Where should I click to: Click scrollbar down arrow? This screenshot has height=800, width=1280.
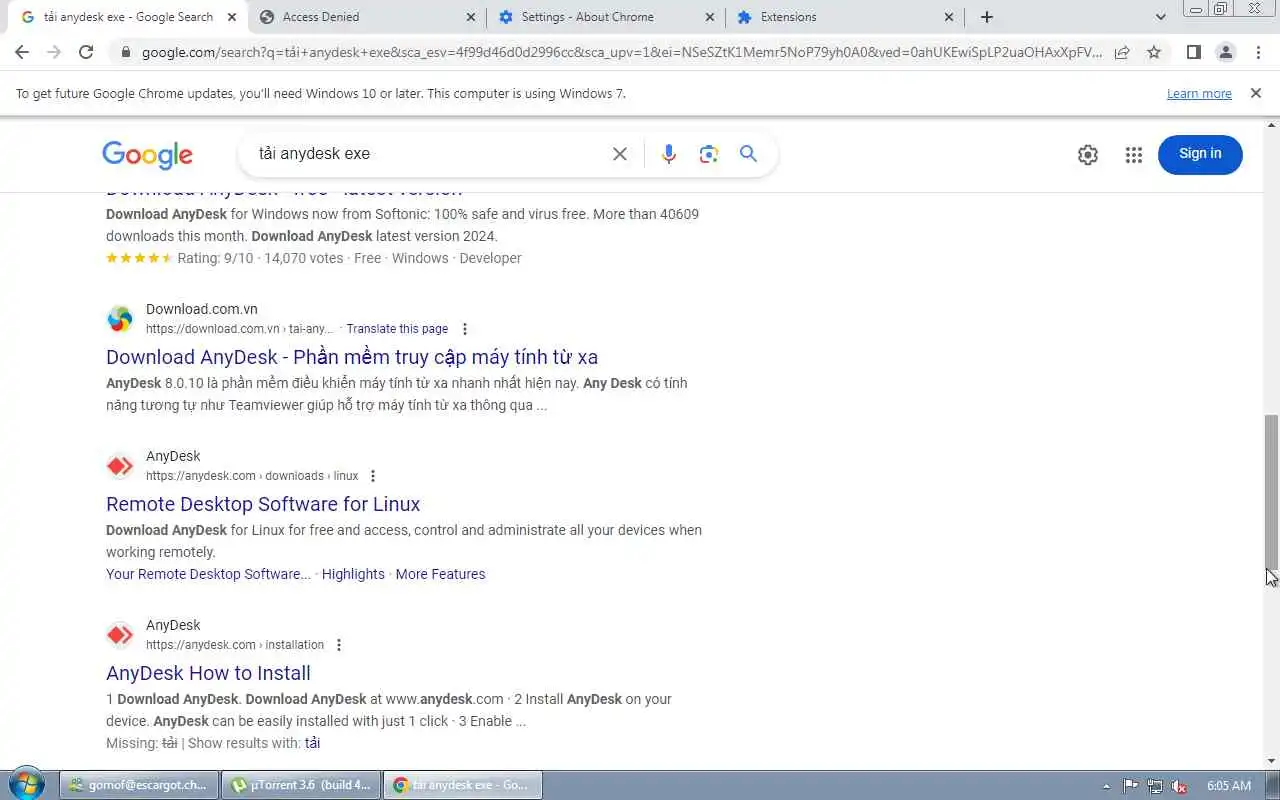click(x=1271, y=761)
